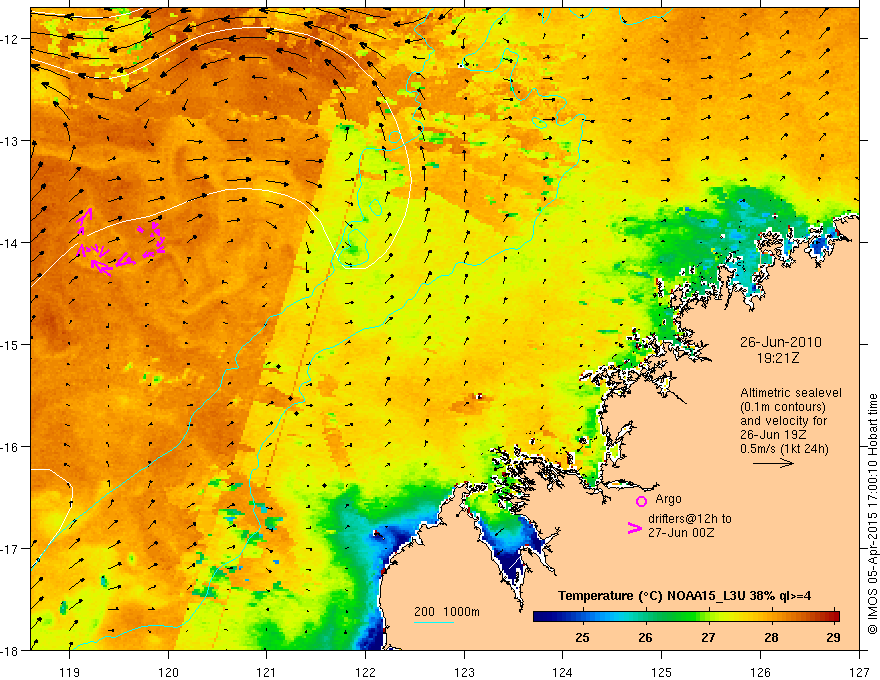Click the cyan 200 1000m isobath legend line
This screenshot has height=680, width=880.
434,622
